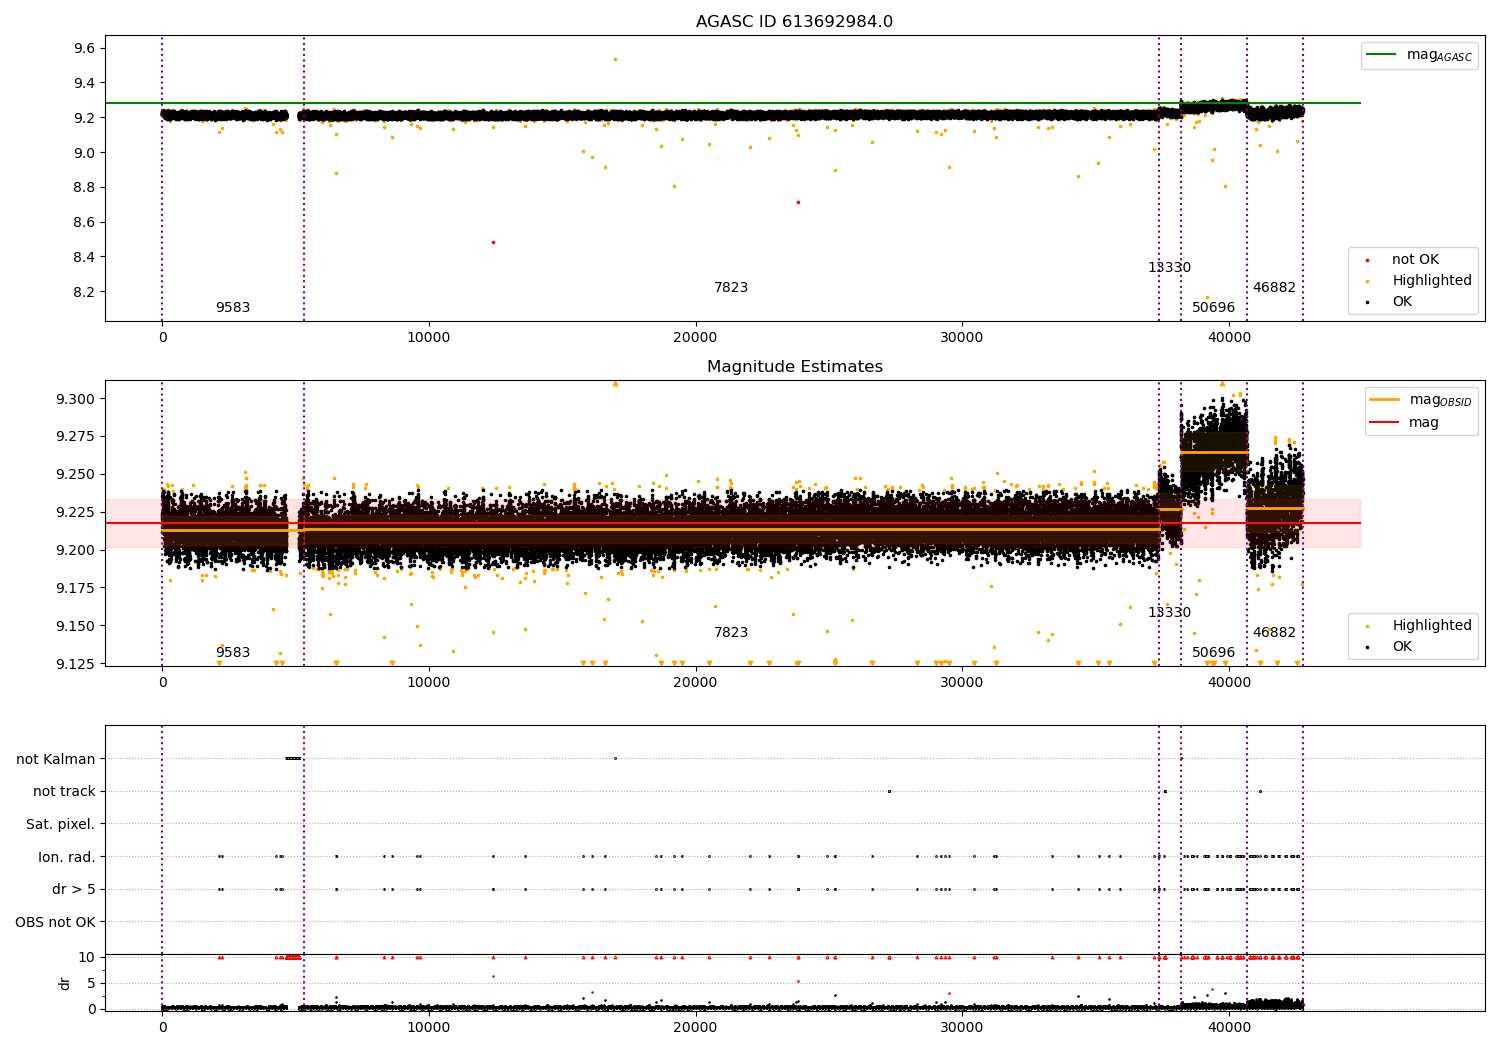1500x1050 pixels.
Task: Click OBSID label 13330 in Magnitude Estimates plot
Action: click(1169, 613)
